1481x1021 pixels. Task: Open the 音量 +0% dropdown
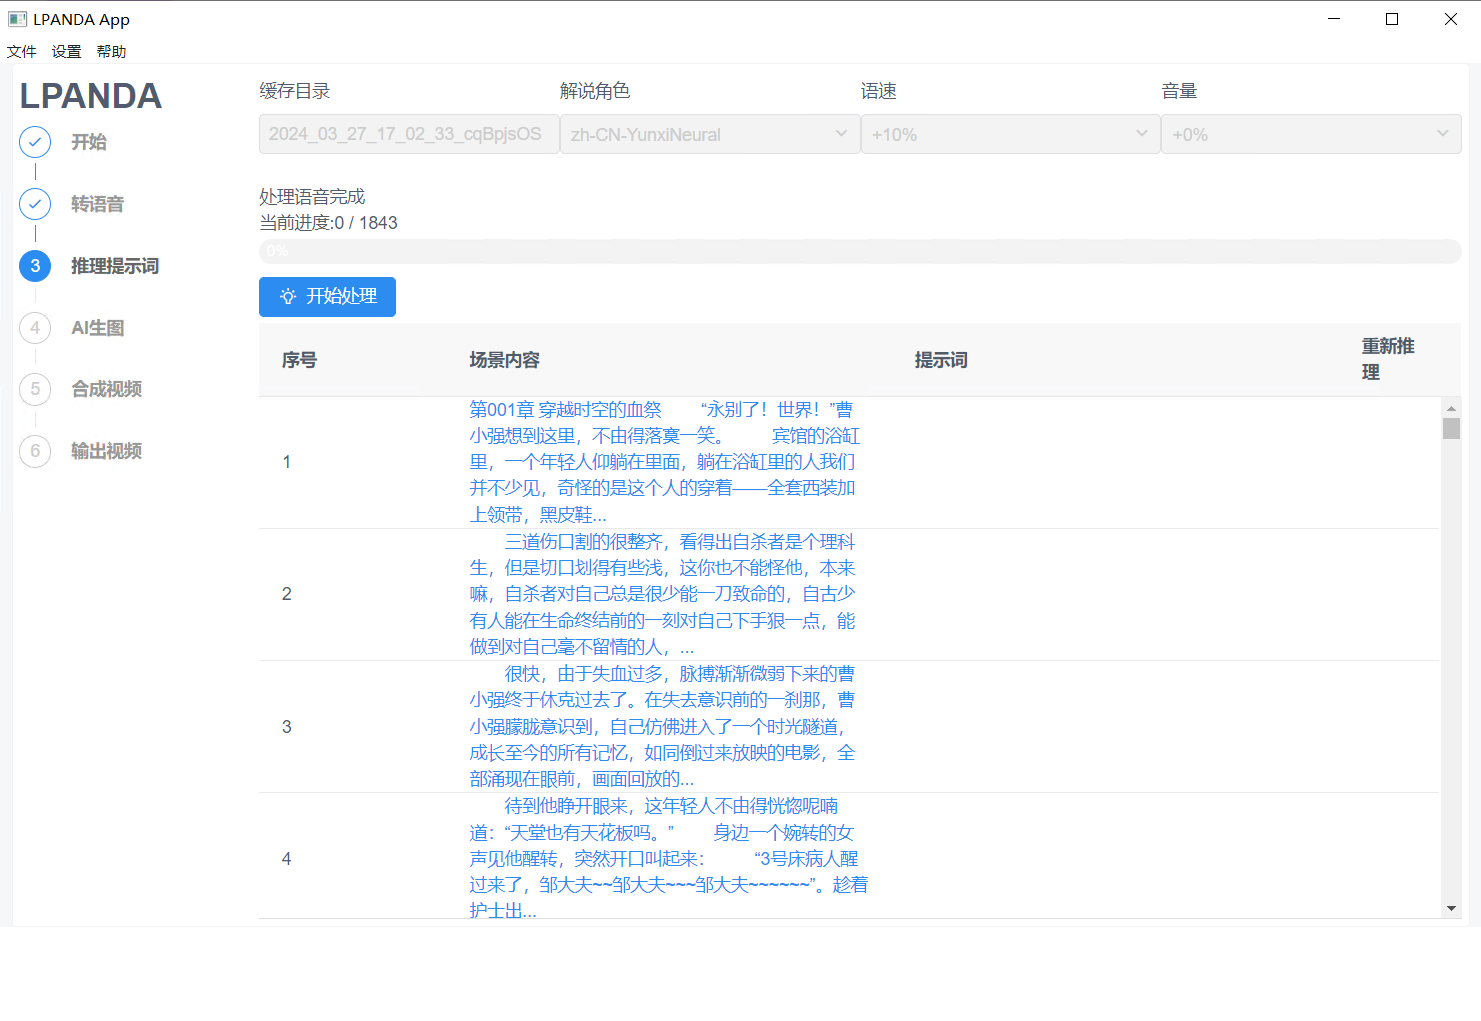point(1311,134)
